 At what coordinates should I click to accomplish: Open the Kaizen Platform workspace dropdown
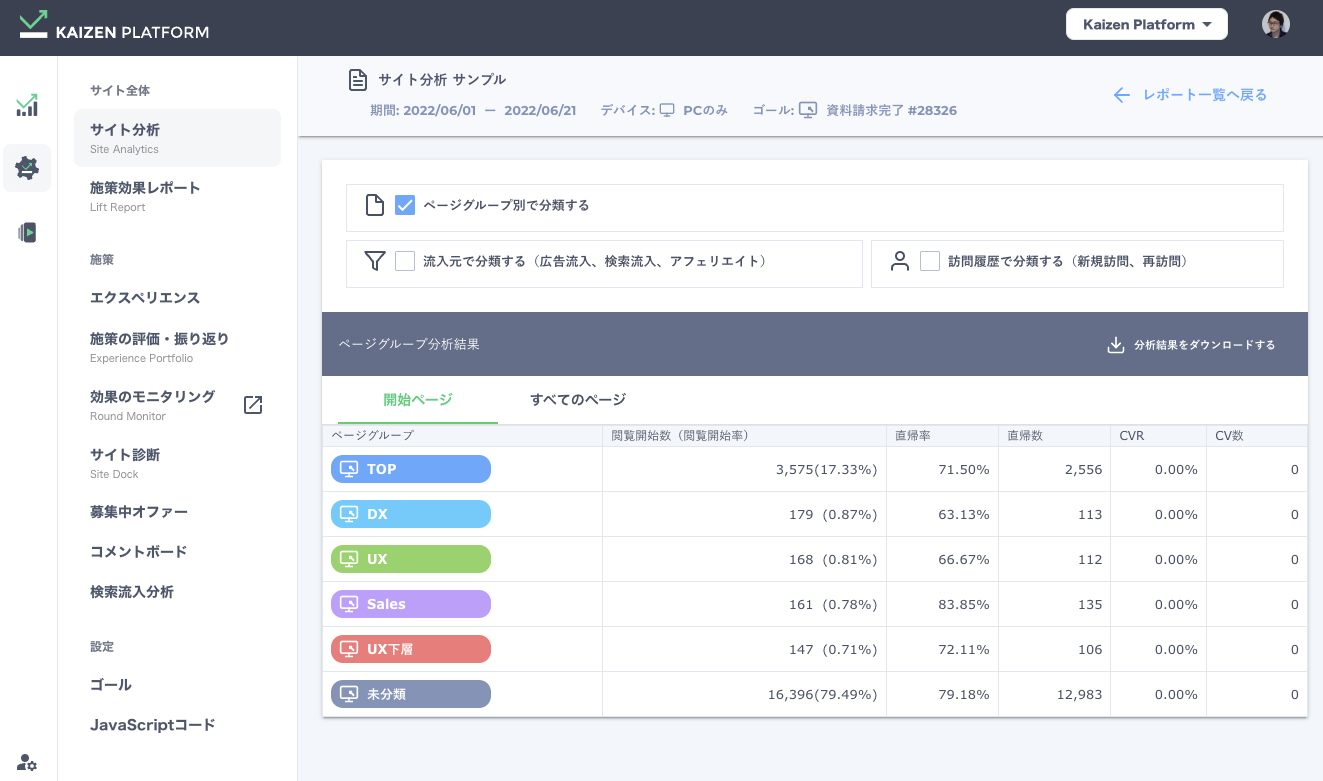coord(1146,23)
